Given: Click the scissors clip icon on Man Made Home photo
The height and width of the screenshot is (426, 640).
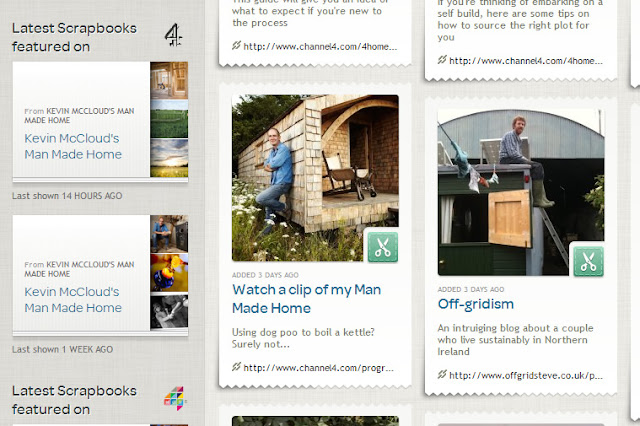Looking at the screenshot, I should 382,246.
